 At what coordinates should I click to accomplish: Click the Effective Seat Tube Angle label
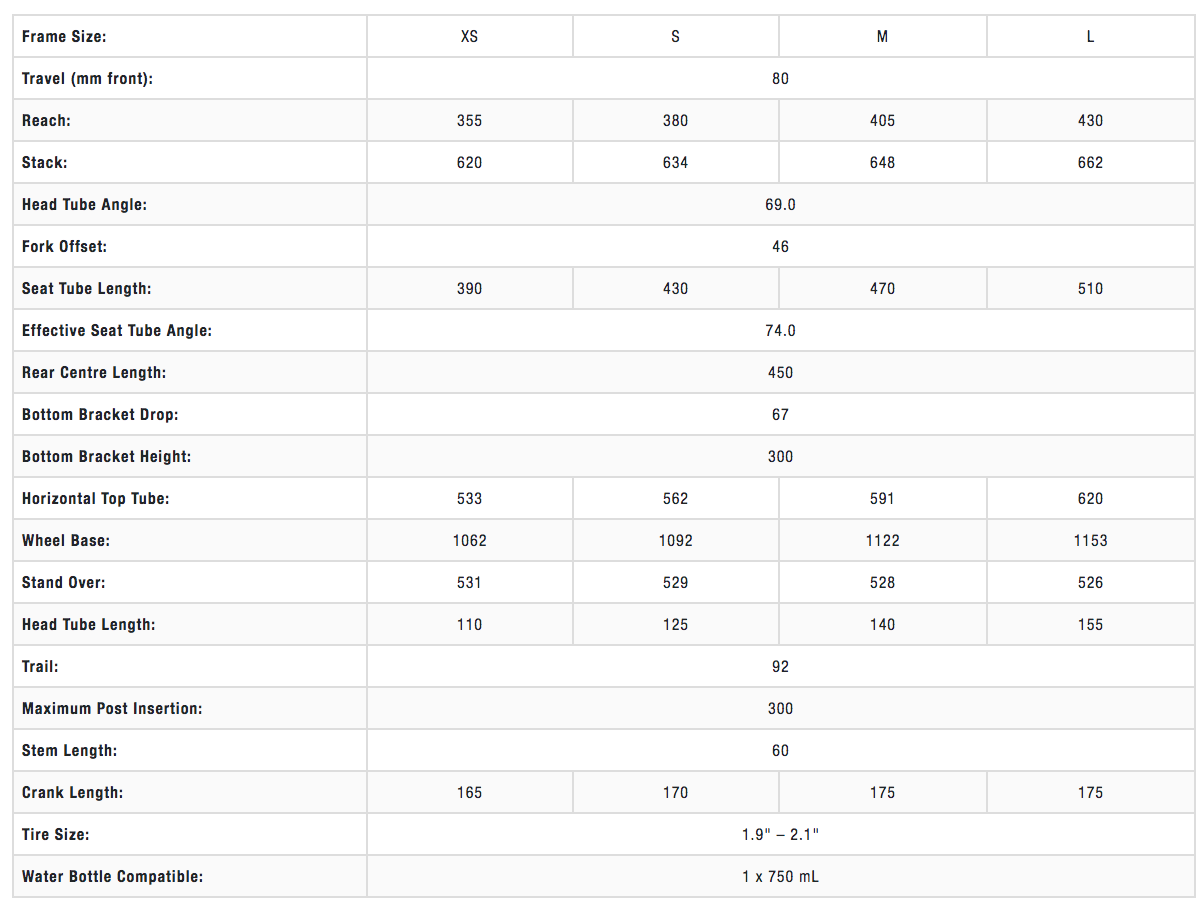coord(117,331)
